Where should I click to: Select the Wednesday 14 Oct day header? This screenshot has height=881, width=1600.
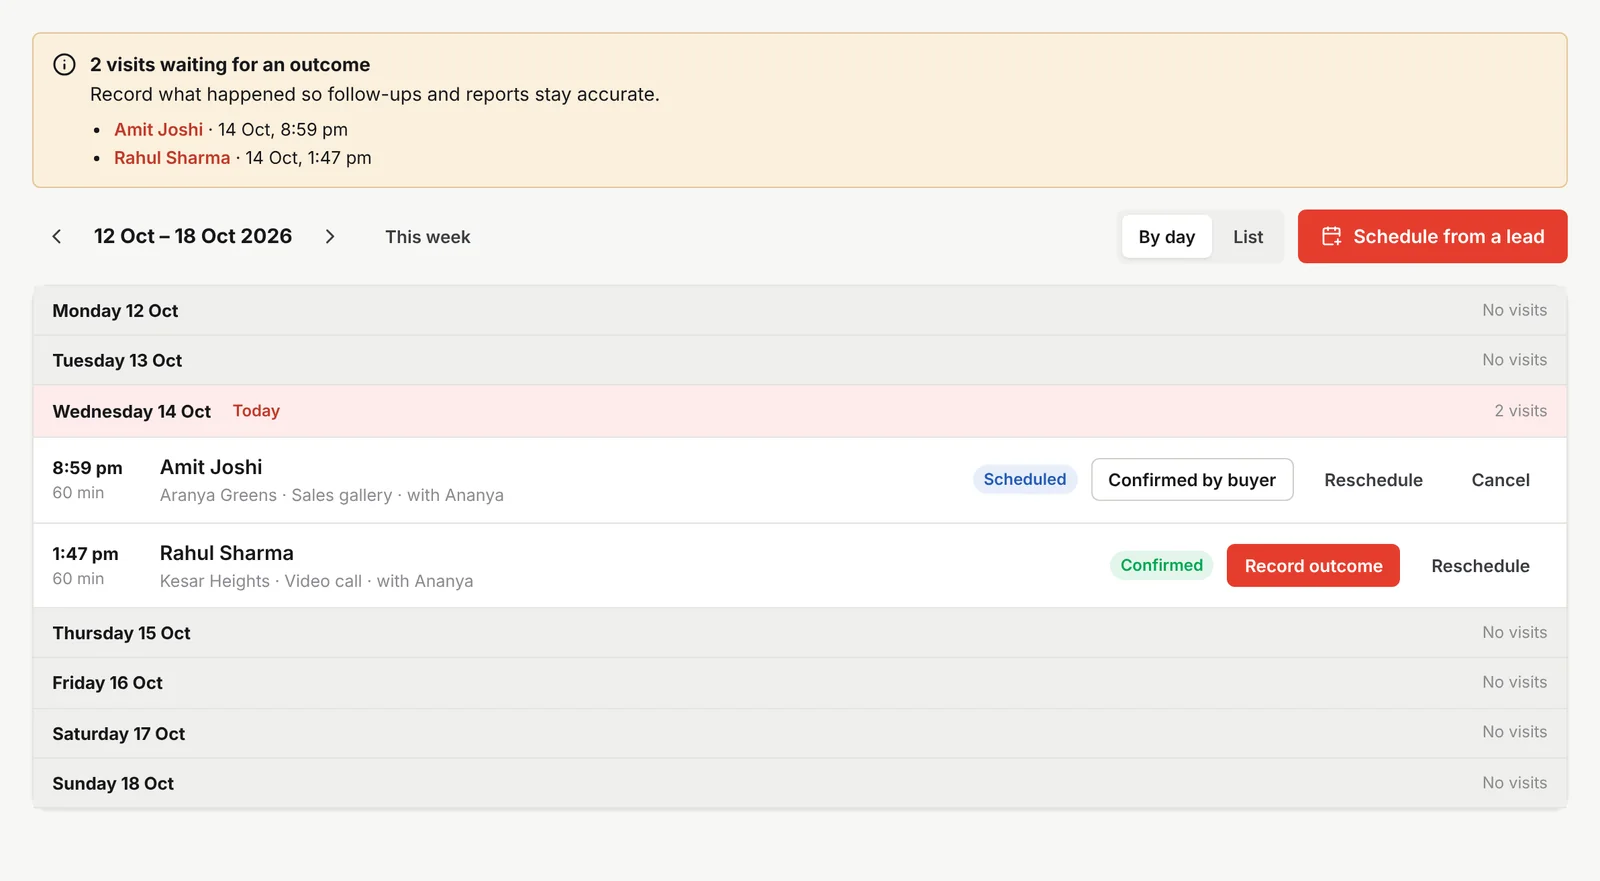800,411
